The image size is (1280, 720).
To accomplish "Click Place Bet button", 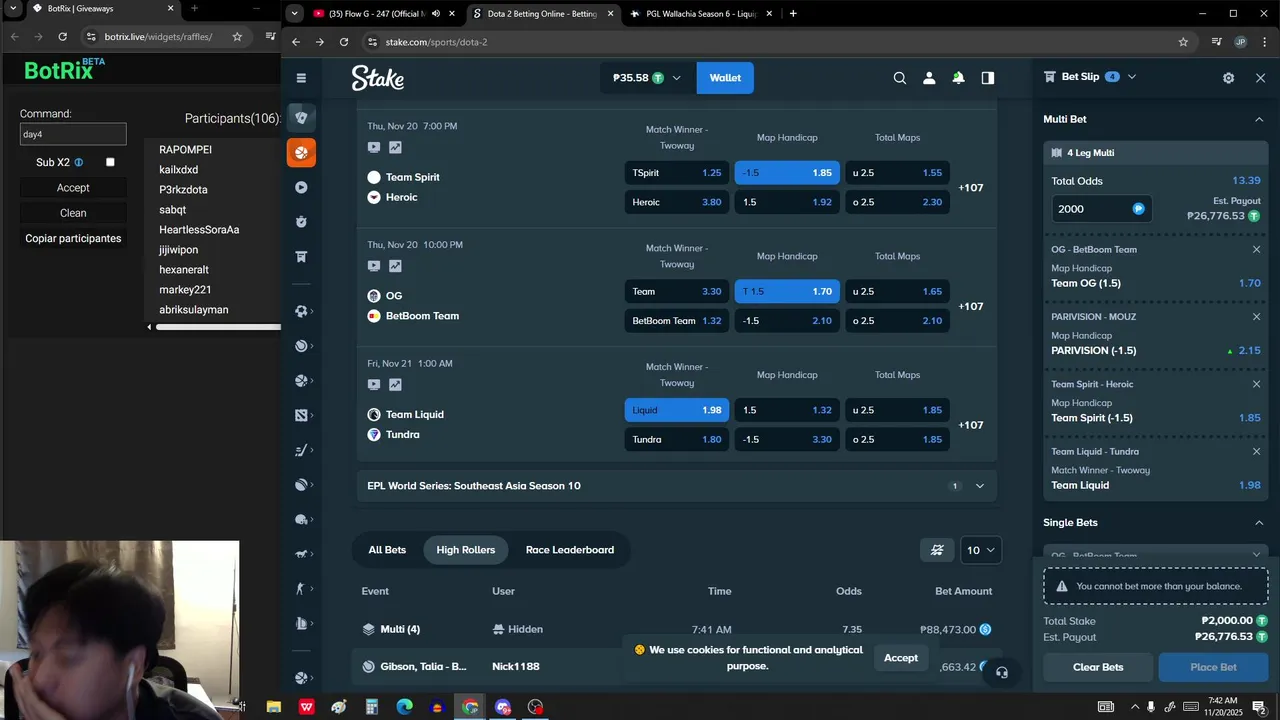I will tap(1213, 667).
